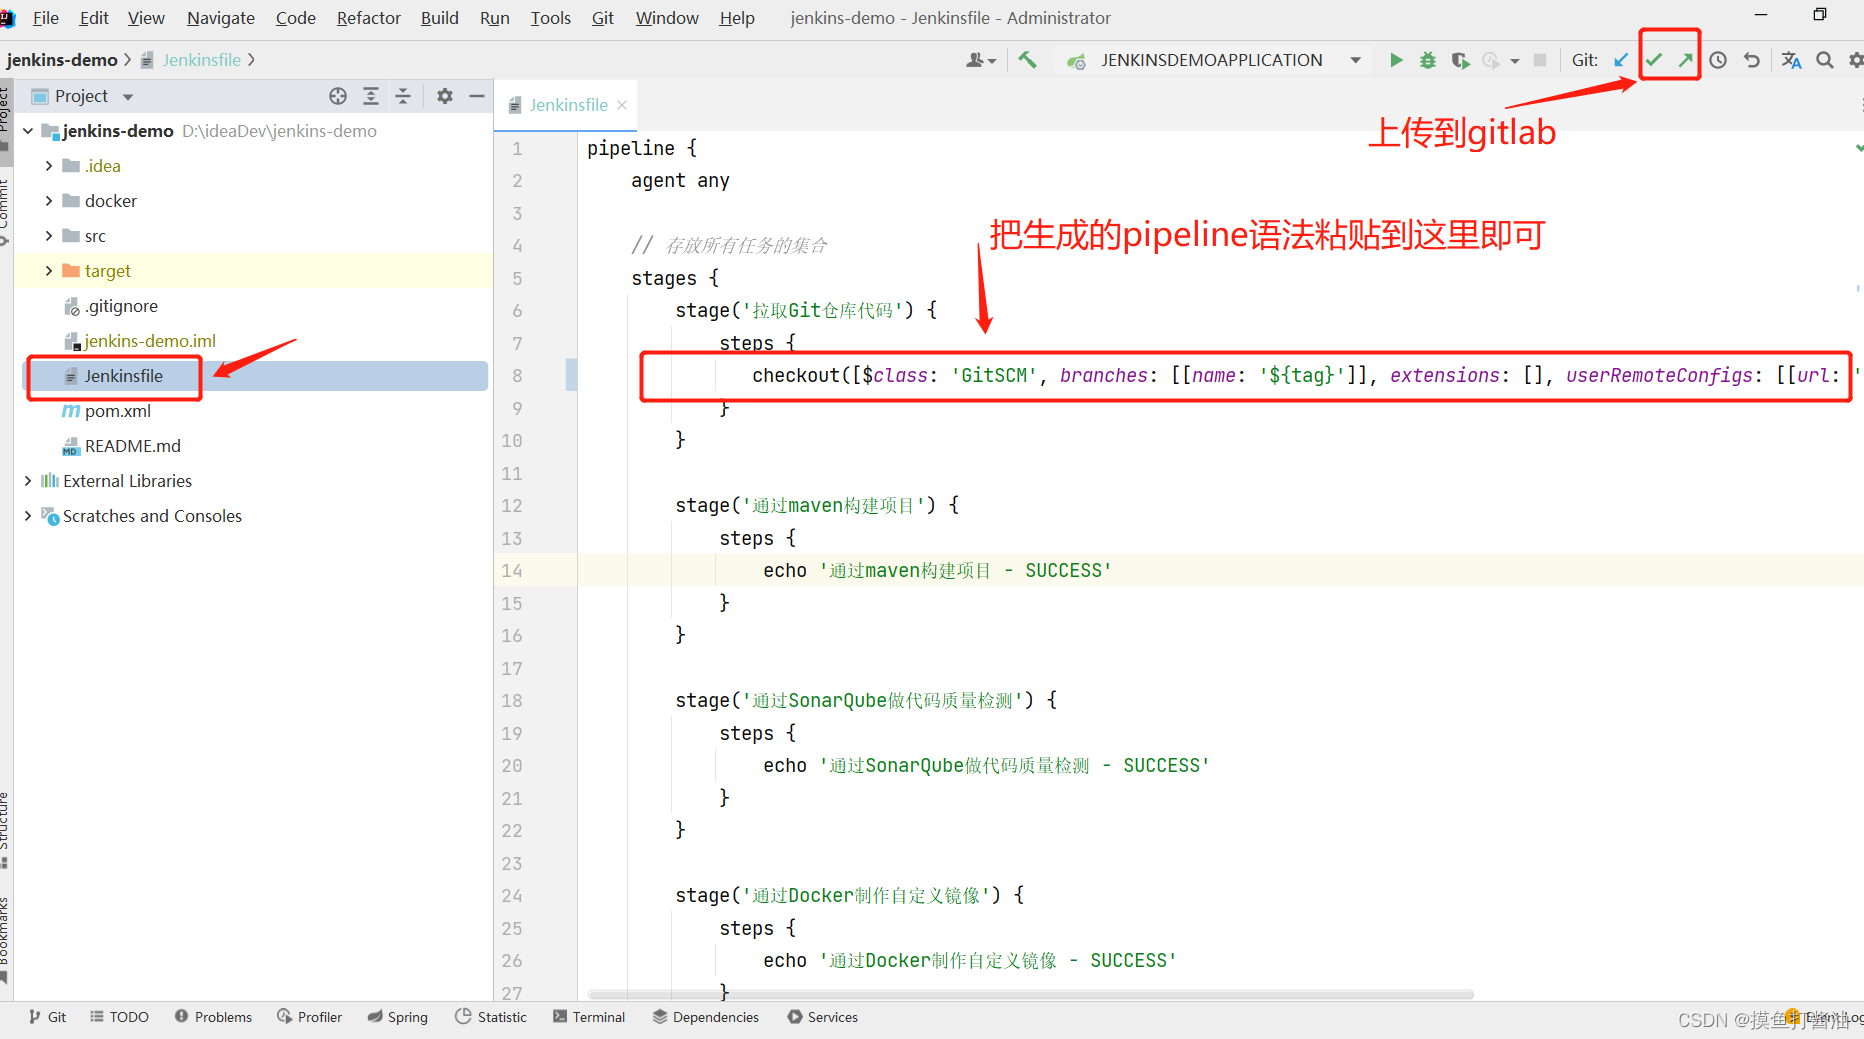Click the 'agent any' code line
1864x1039 pixels.
pos(680,181)
